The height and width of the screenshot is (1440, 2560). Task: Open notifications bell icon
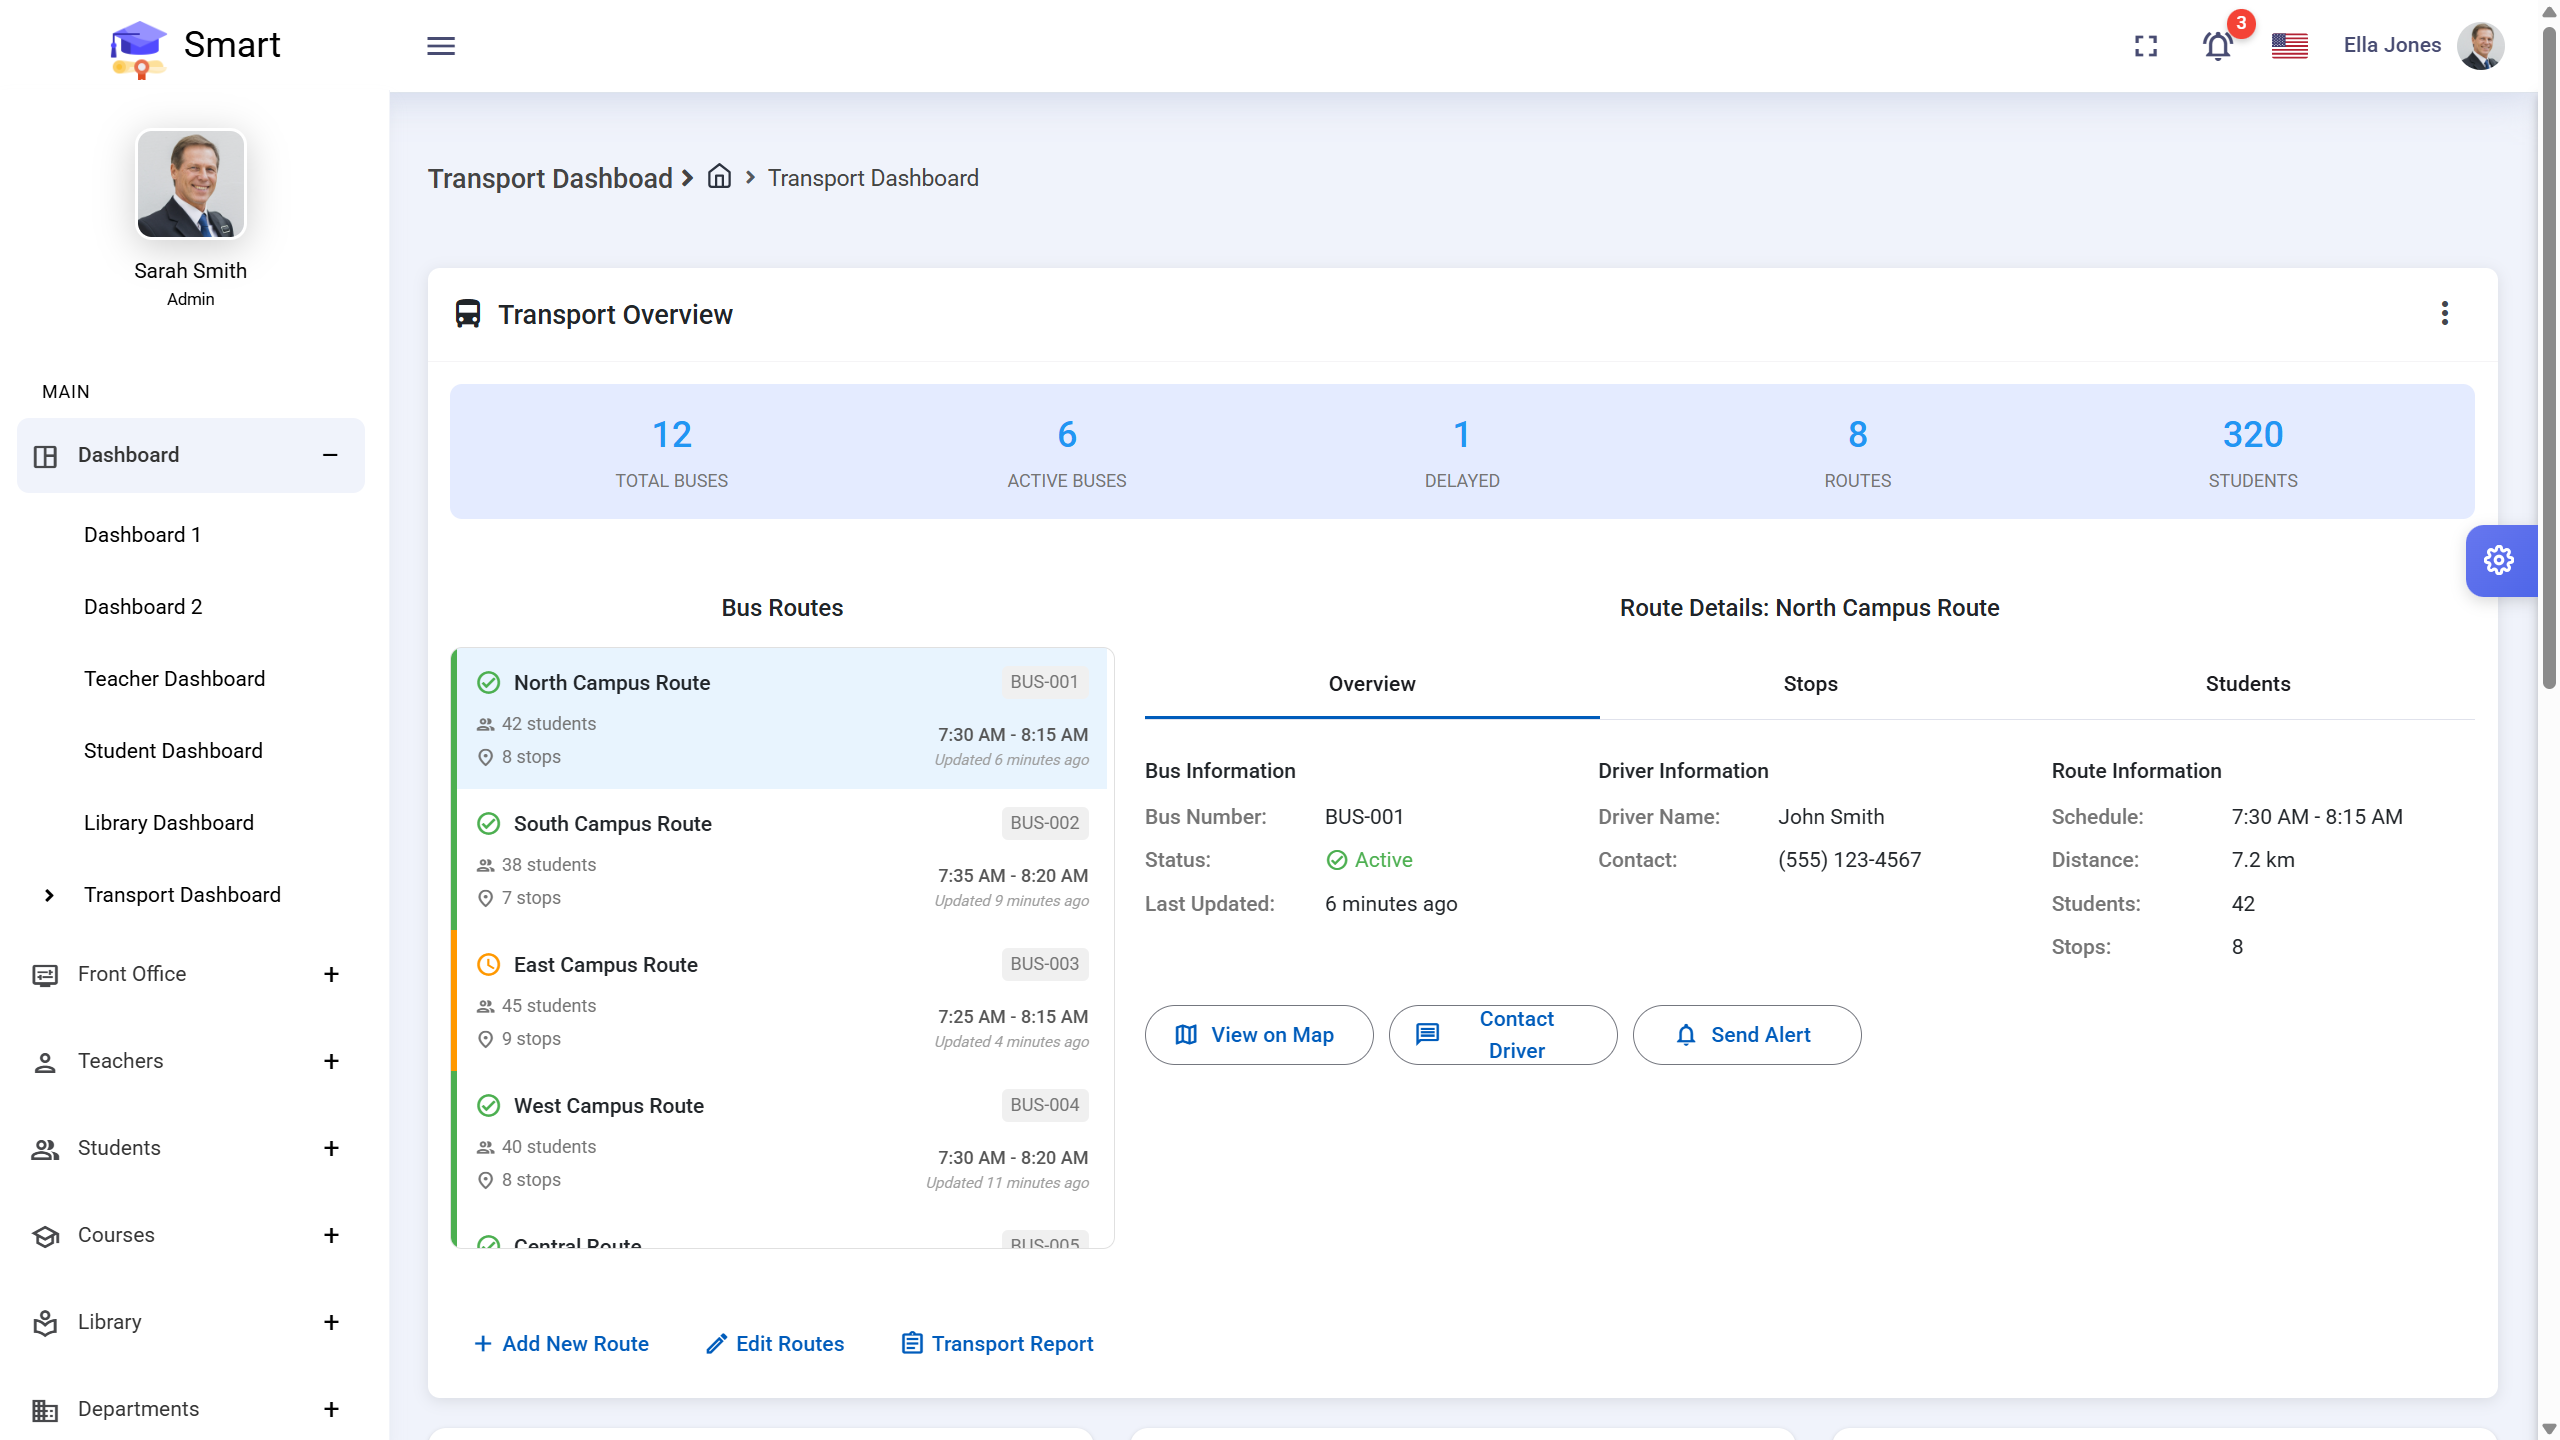2217,46
